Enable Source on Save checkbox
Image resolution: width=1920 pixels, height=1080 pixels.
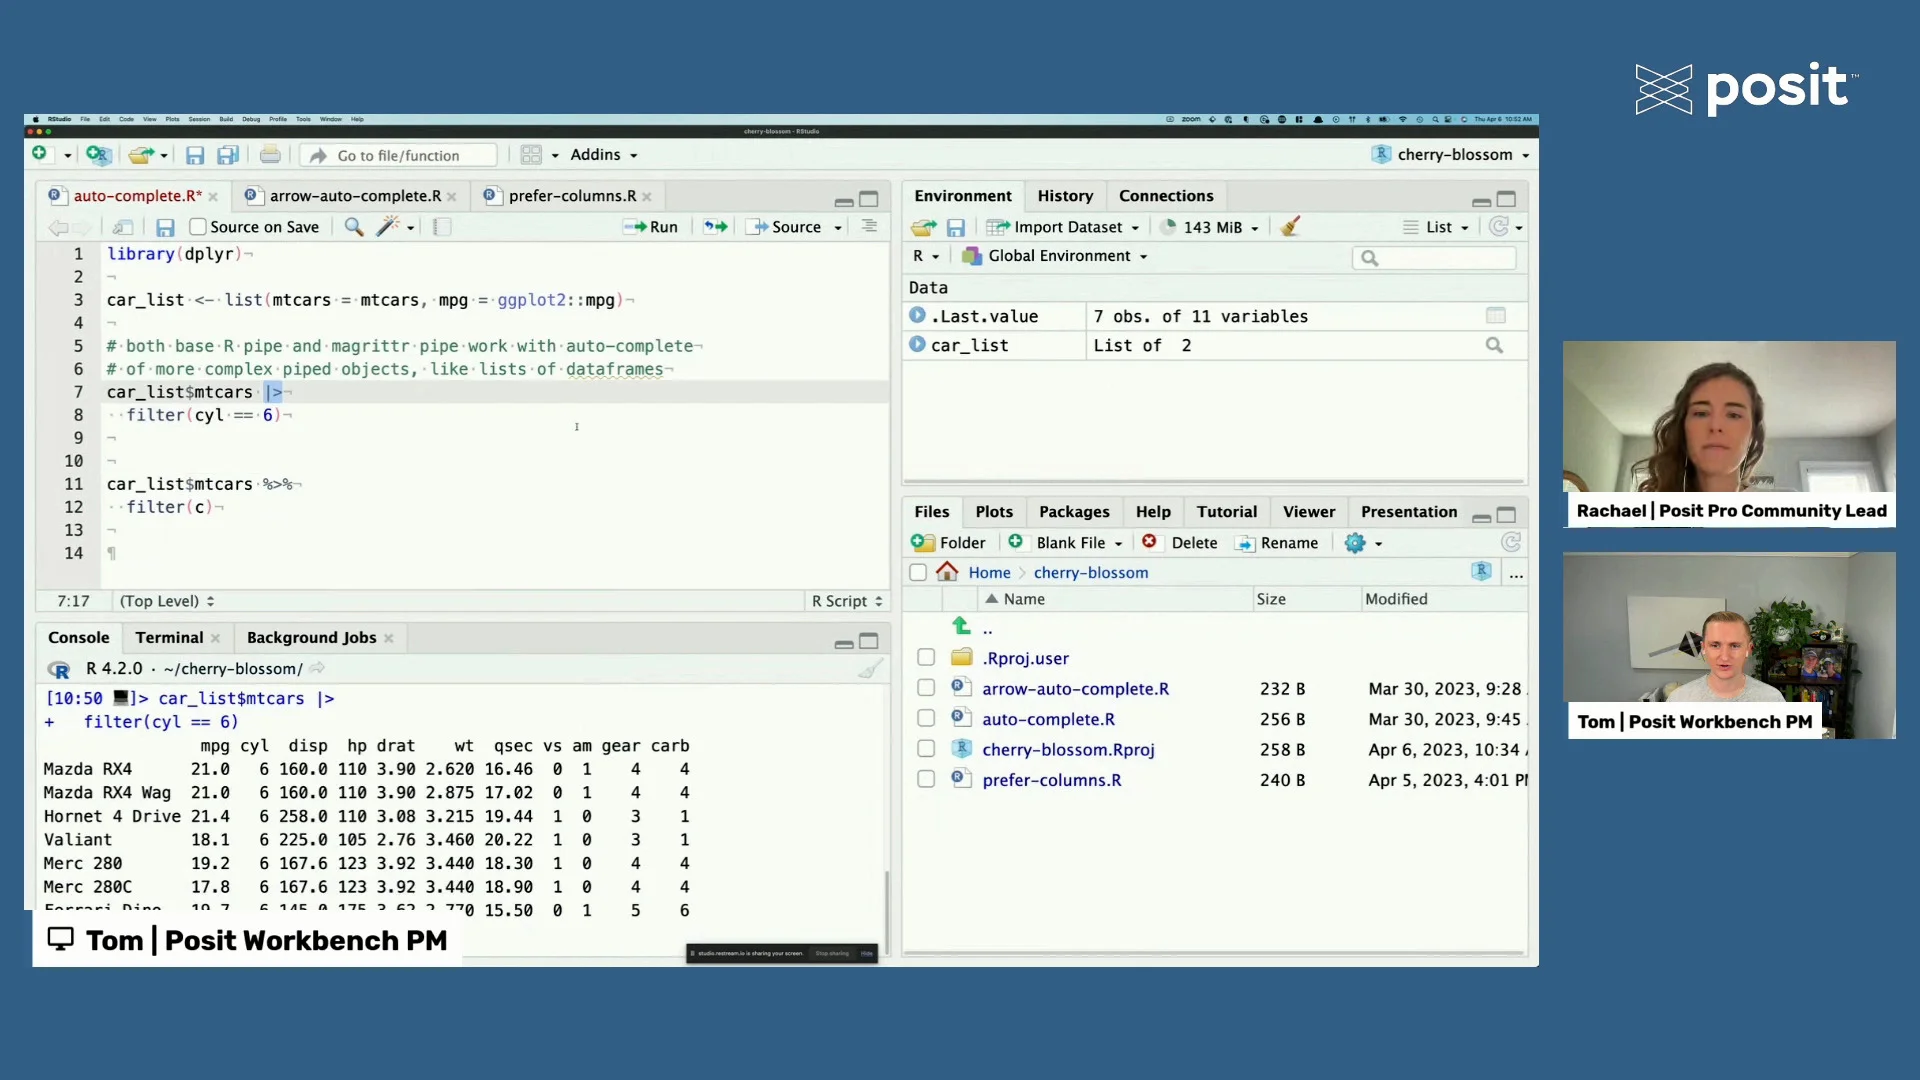198,227
